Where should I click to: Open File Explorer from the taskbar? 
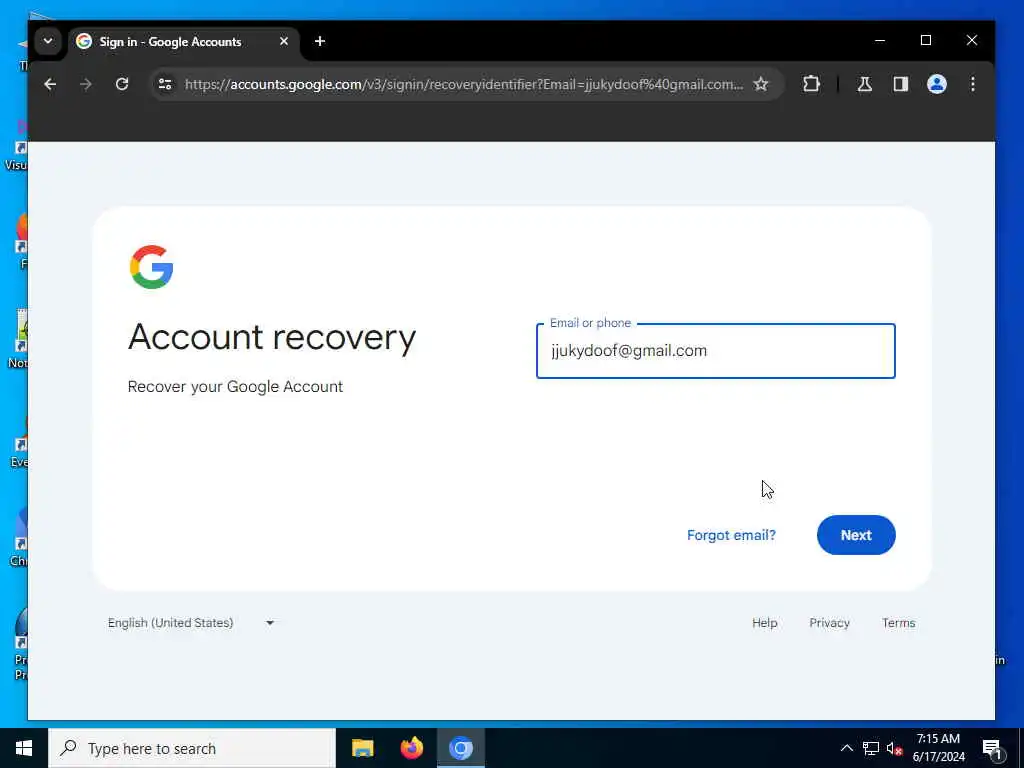(362, 748)
